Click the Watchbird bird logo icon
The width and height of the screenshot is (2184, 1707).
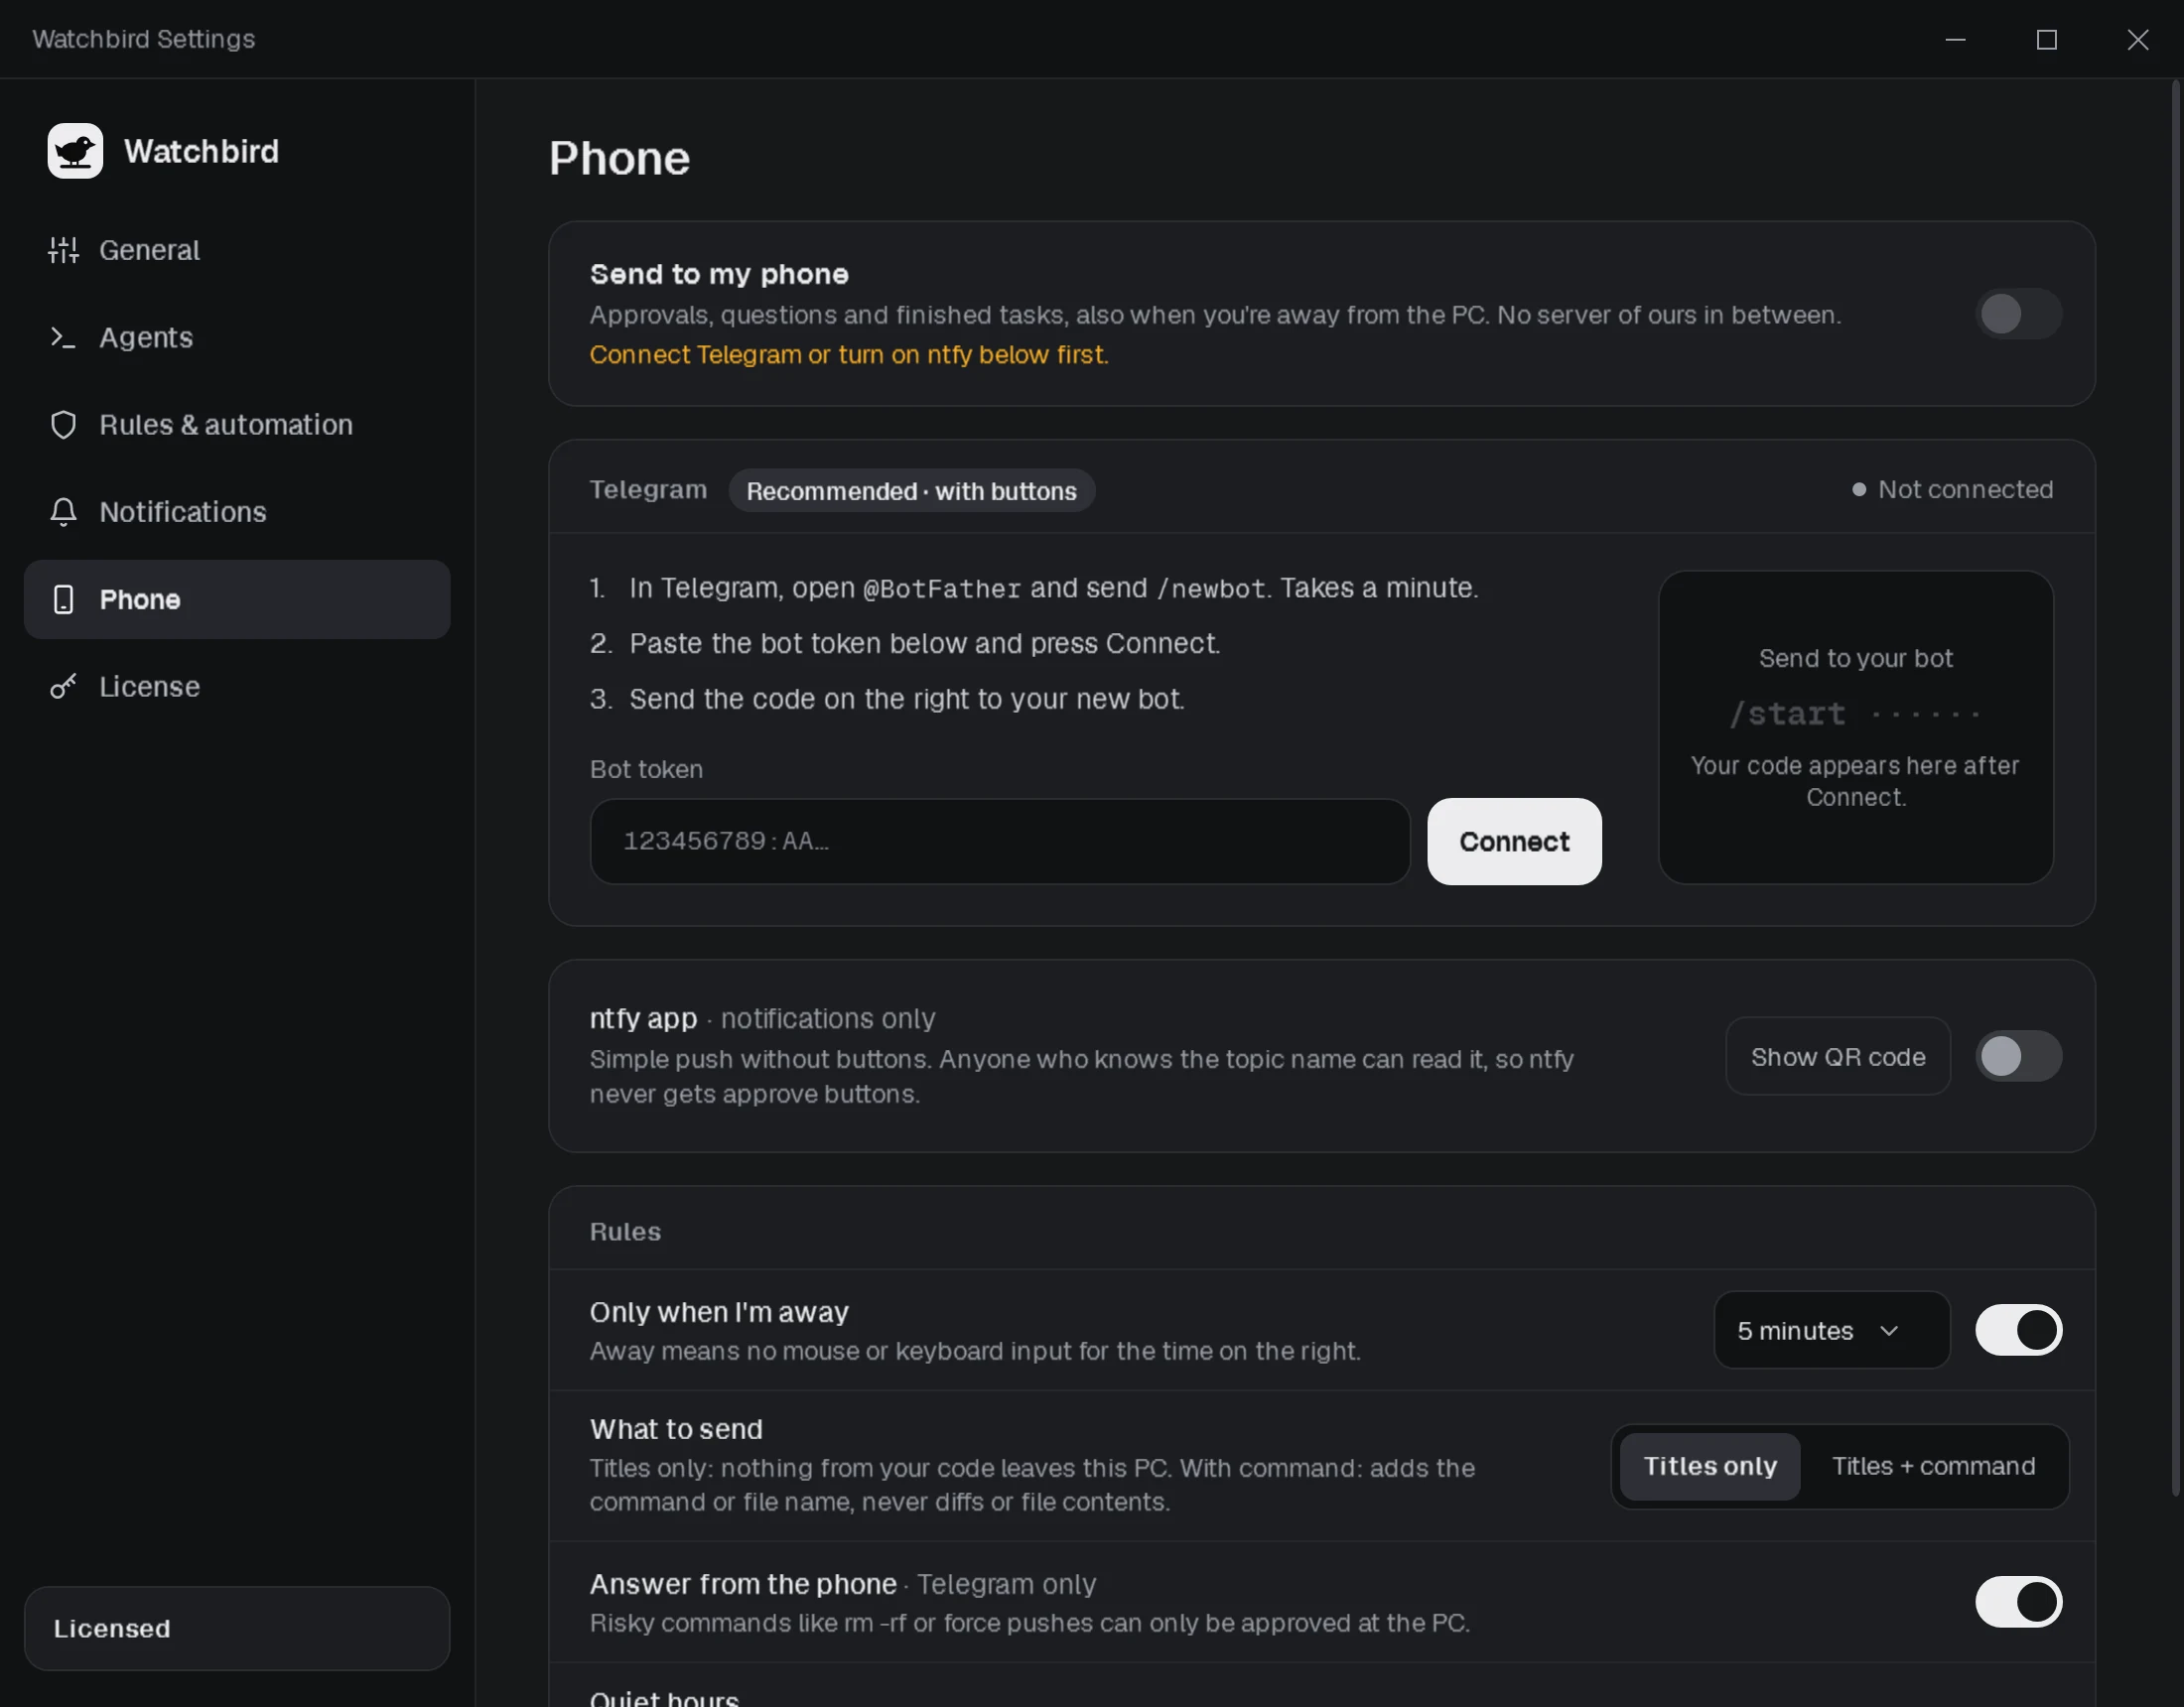point(75,151)
